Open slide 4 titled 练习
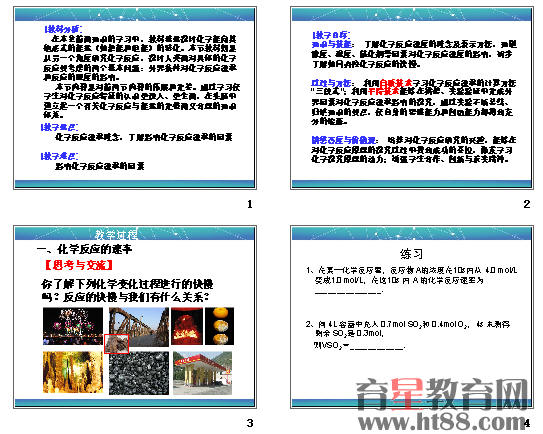543x434 pixels. pyautogui.click(x=412, y=317)
